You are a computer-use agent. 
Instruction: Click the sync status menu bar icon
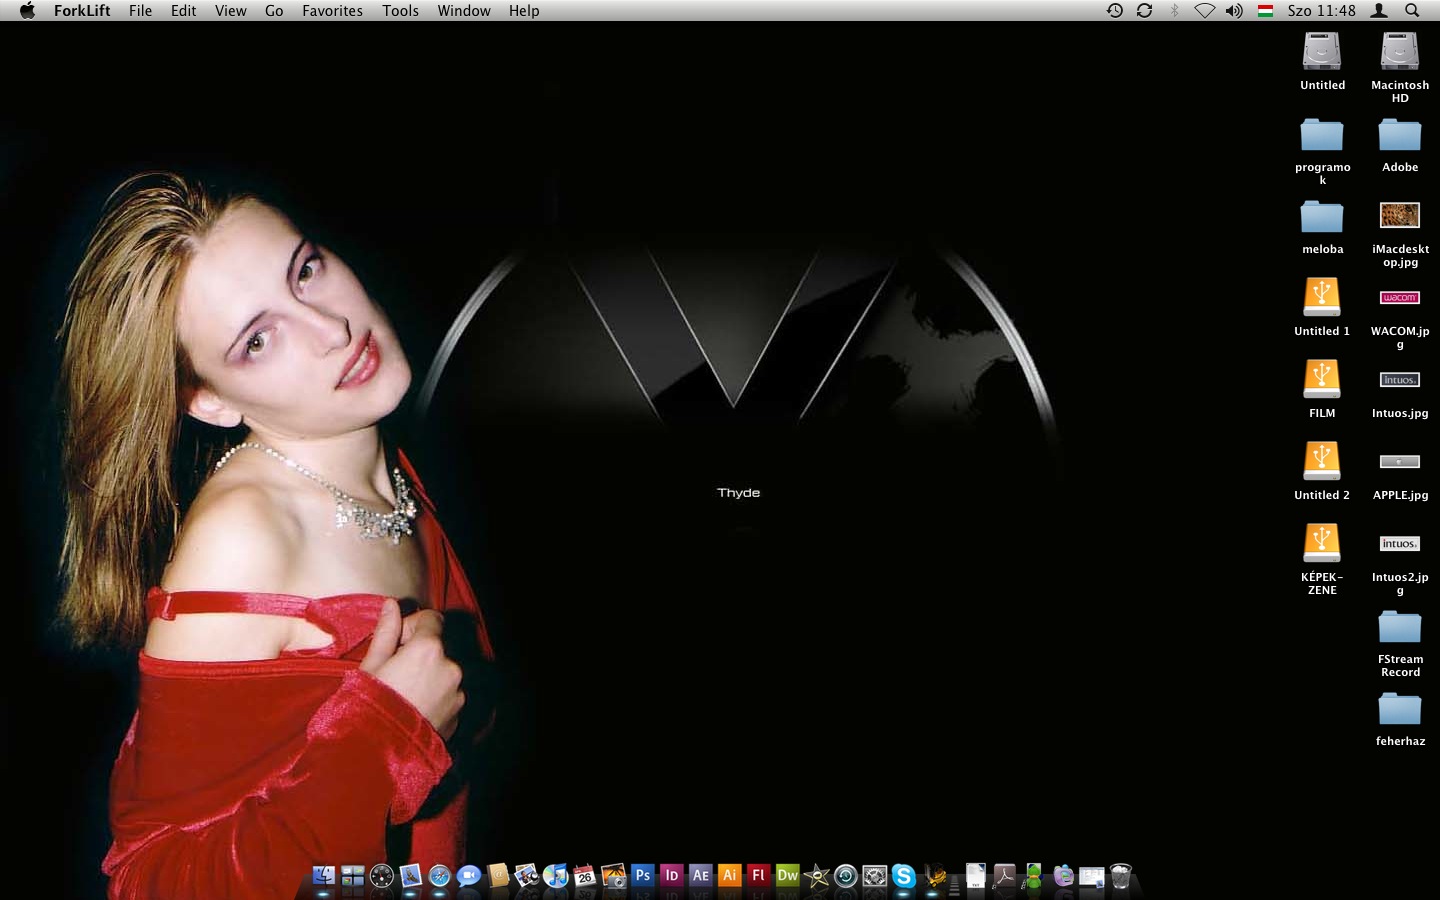point(1145,10)
